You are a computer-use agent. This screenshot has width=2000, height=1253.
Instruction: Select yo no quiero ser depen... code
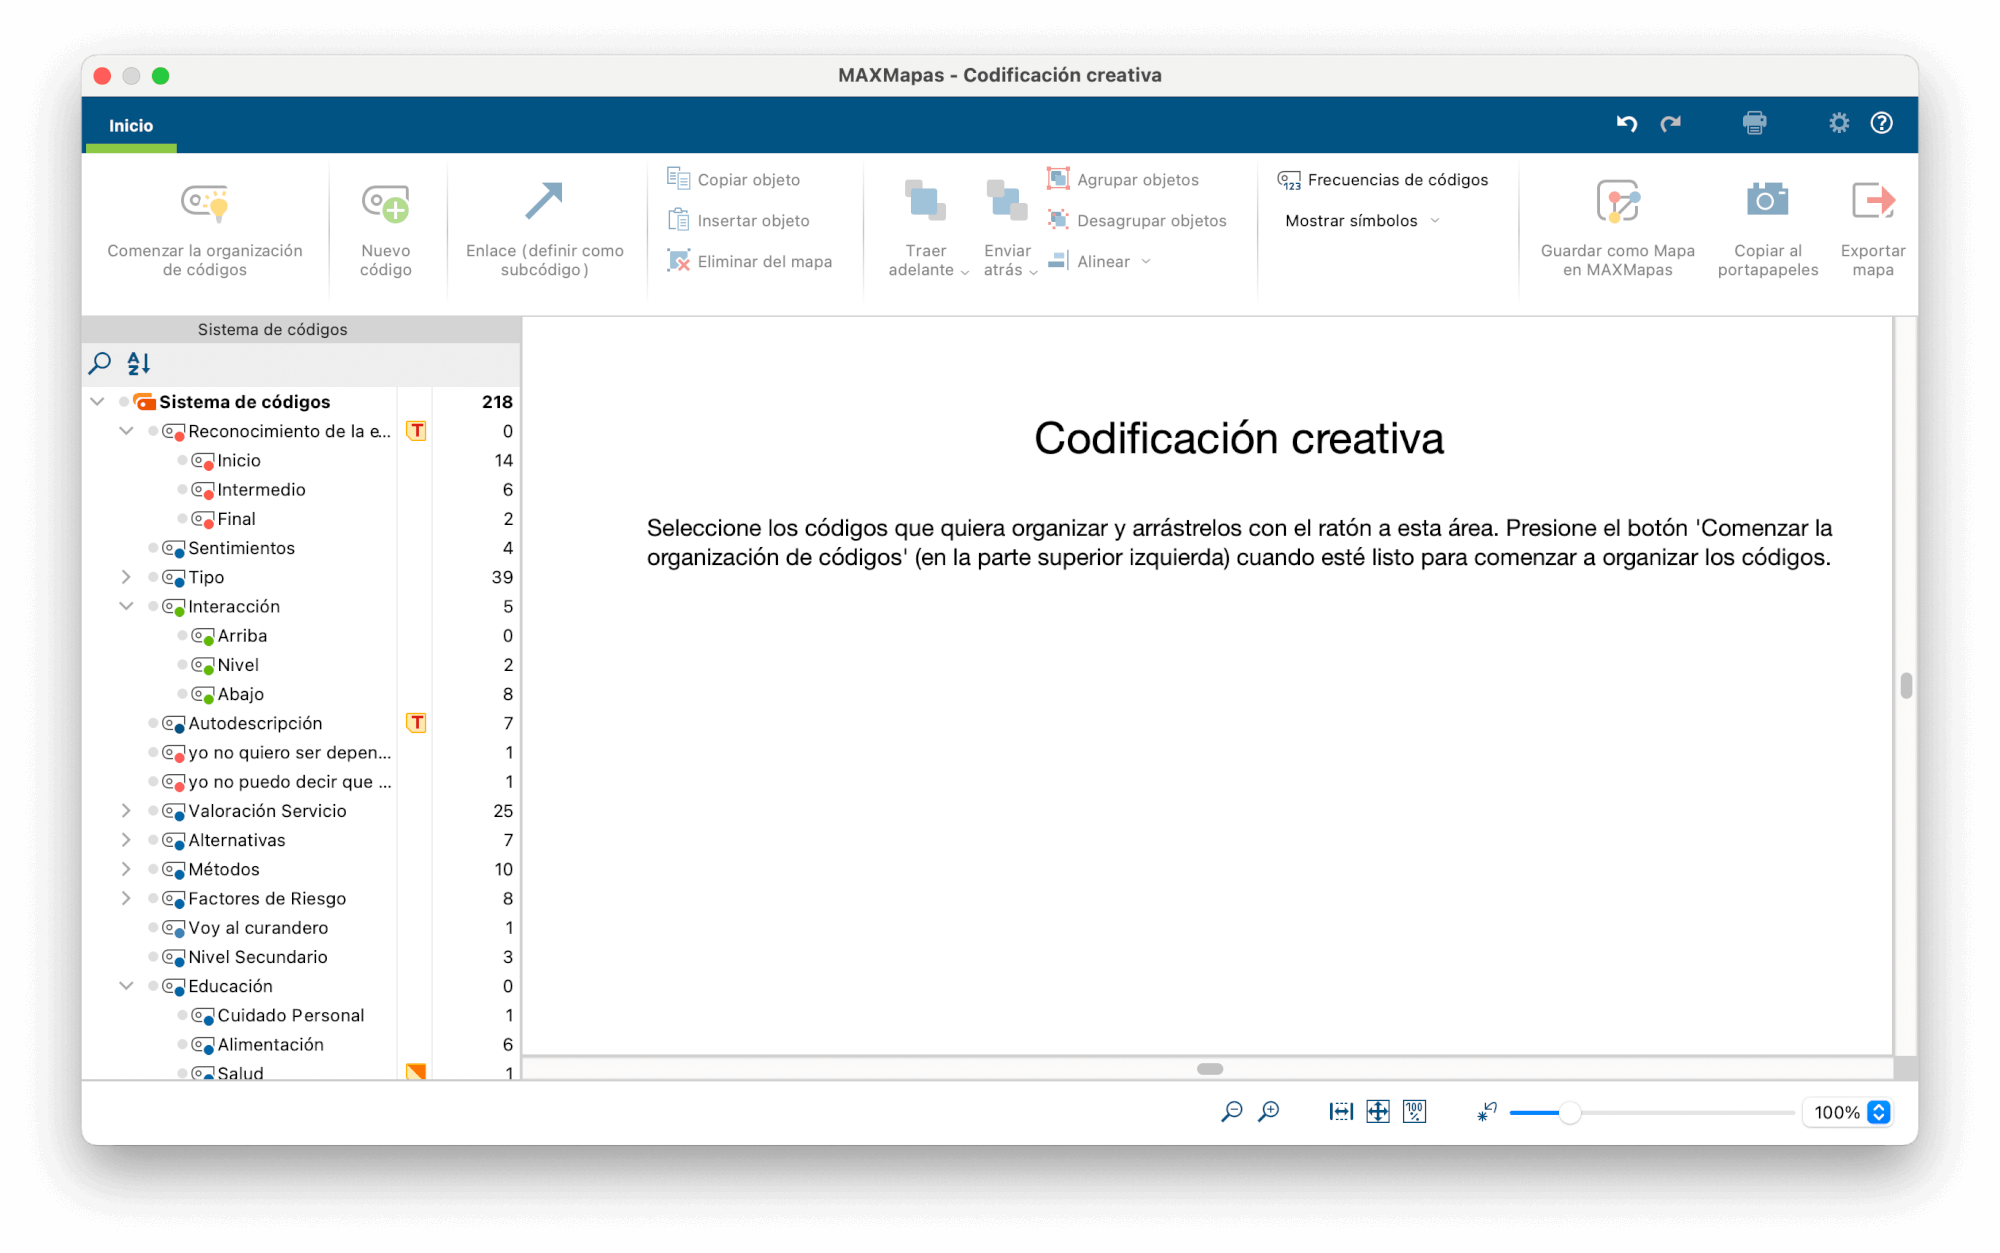pyautogui.click(x=290, y=752)
